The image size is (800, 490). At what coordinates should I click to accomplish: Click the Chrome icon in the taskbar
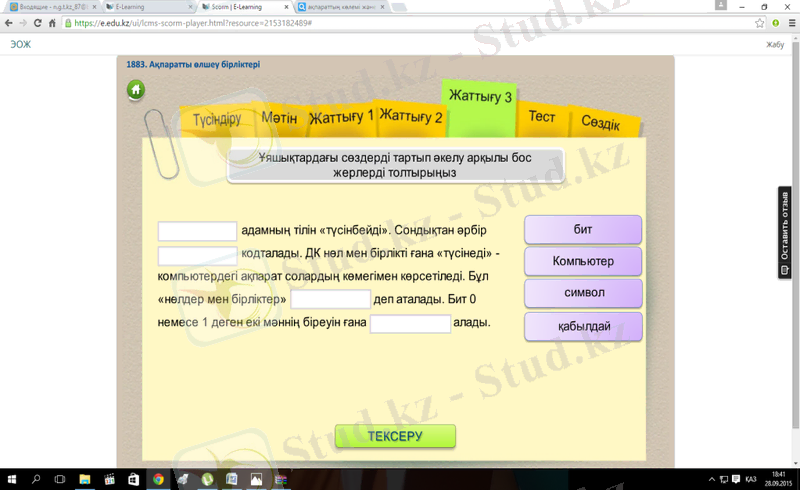point(158,480)
